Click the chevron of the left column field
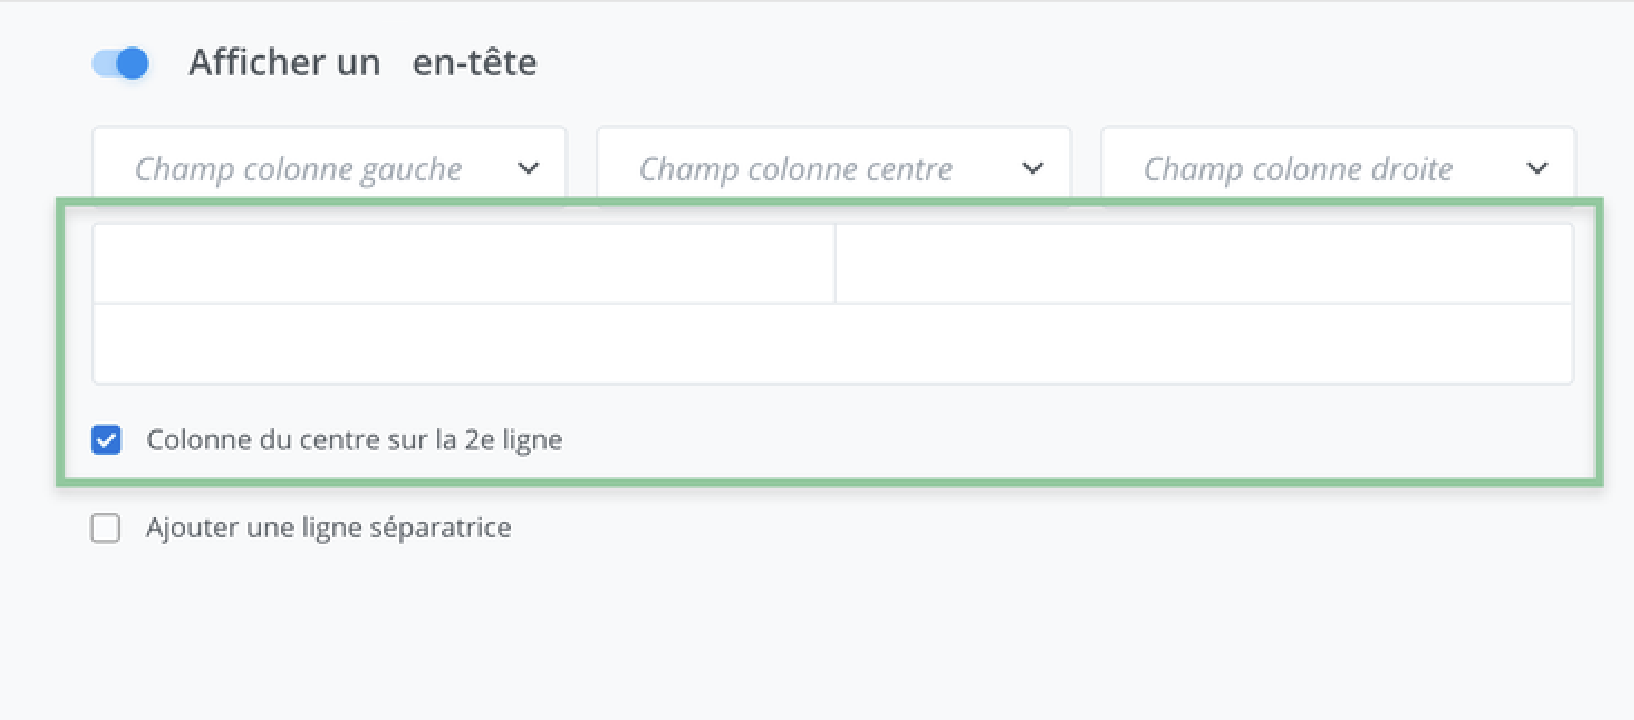Viewport: 1634px width, 720px height. click(x=529, y=169)
